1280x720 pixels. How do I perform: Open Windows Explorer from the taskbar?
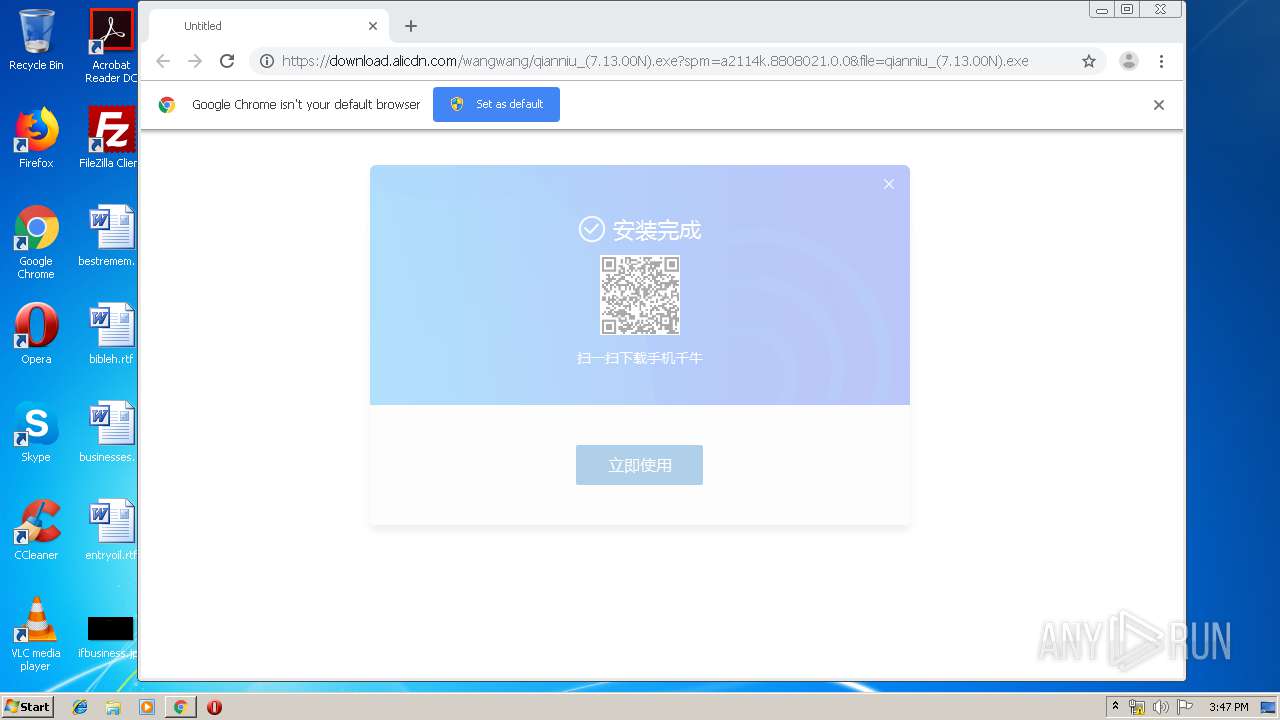[x=113, y=707]
